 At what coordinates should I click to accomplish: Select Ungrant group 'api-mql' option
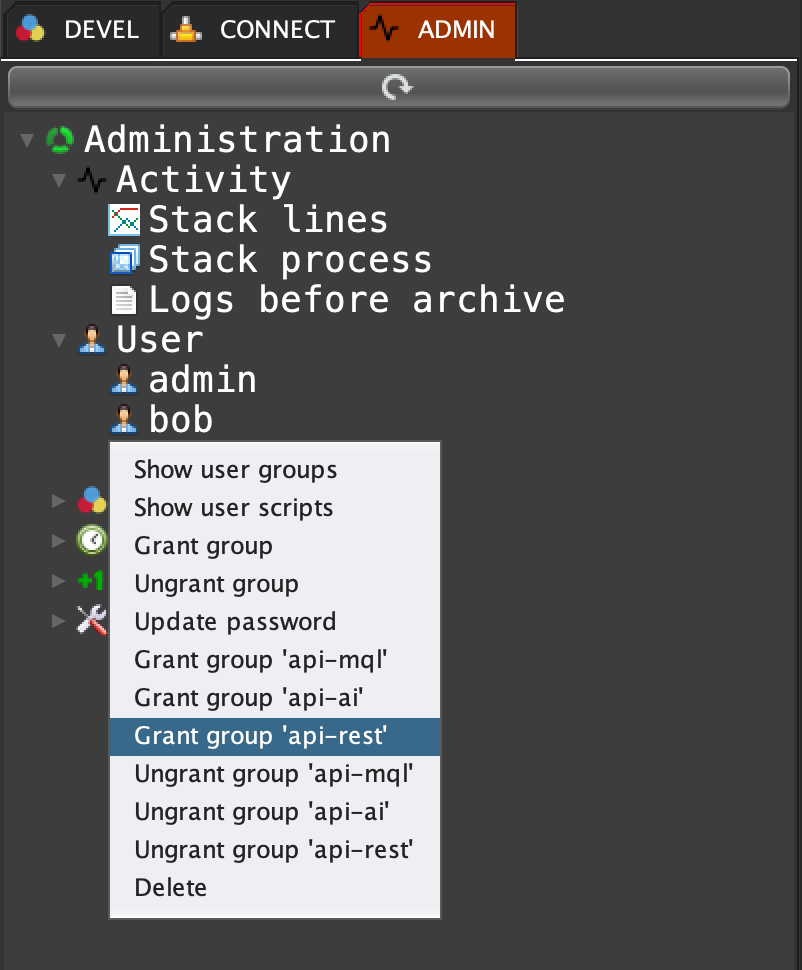[x=273, y=774]
